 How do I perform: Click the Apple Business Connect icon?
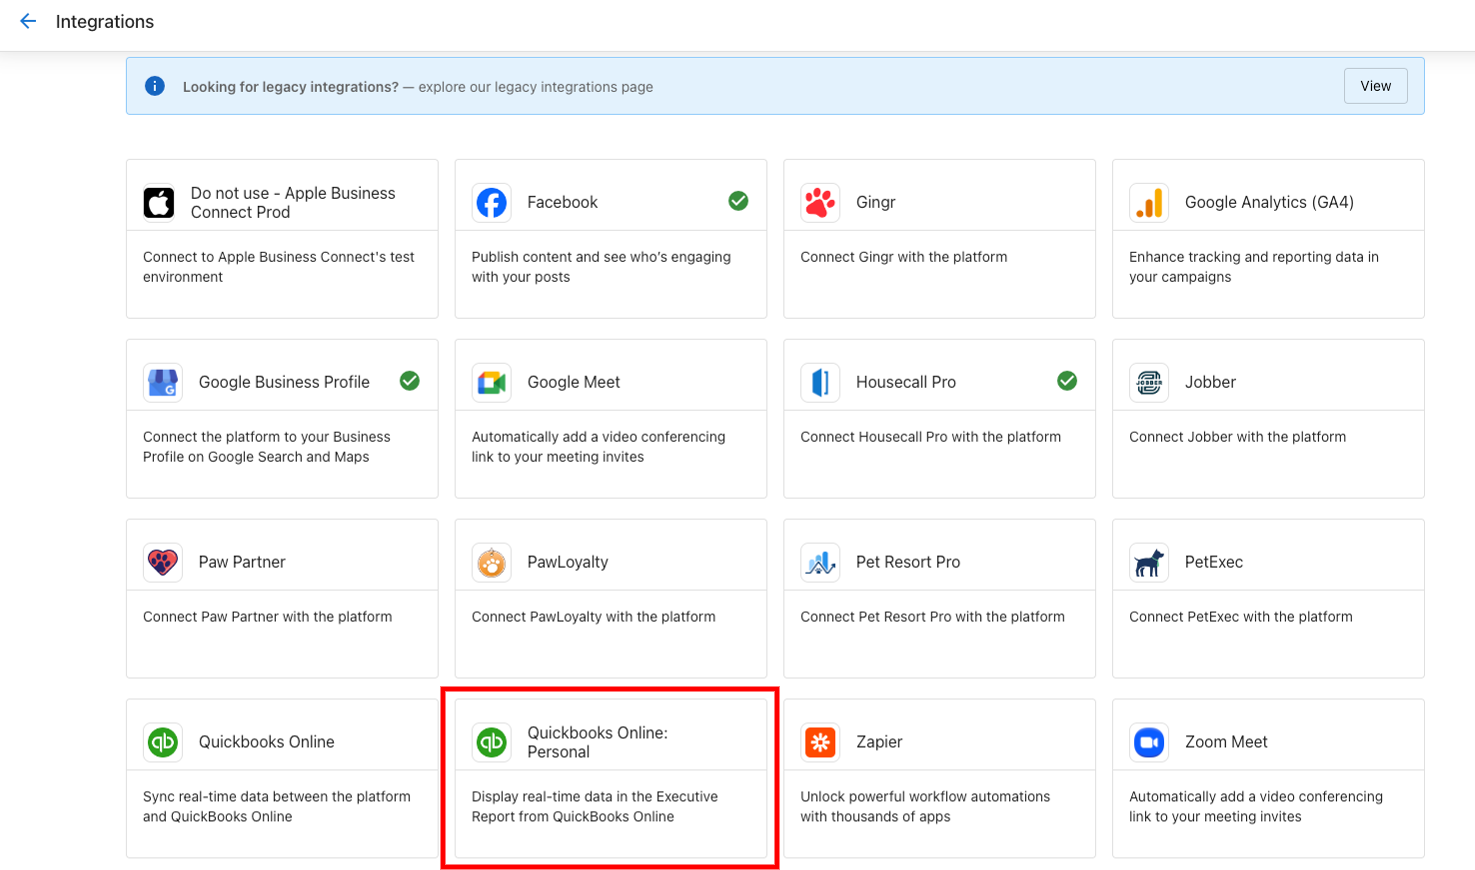click(159, 202)
